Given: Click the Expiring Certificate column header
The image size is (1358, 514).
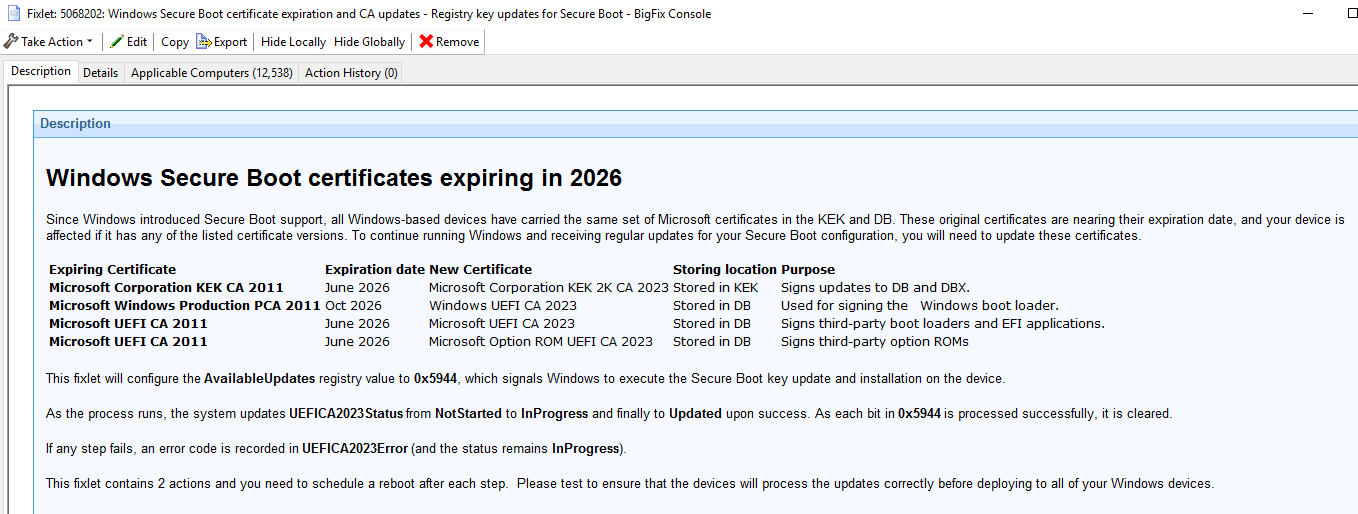Looking at the screenshot, I should 112,269.
